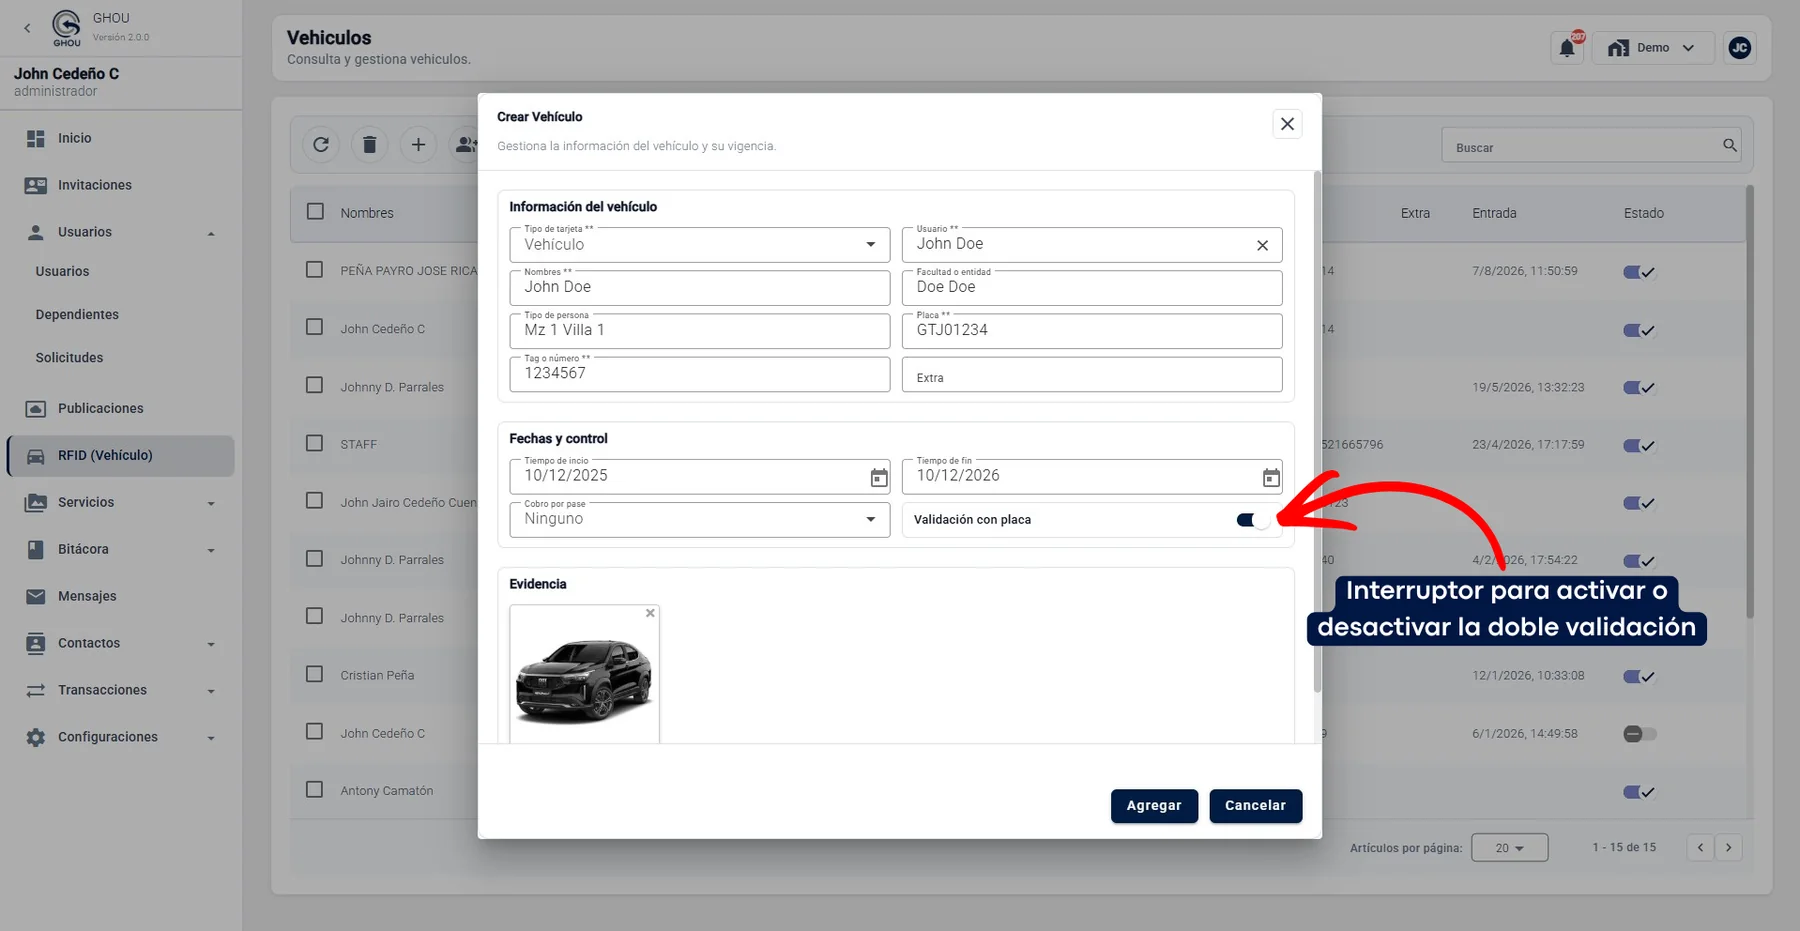Open the Cobro por pase dropdown
Image resolution: width=1800 pixels, height=931 pixels.
click(699, 520)
